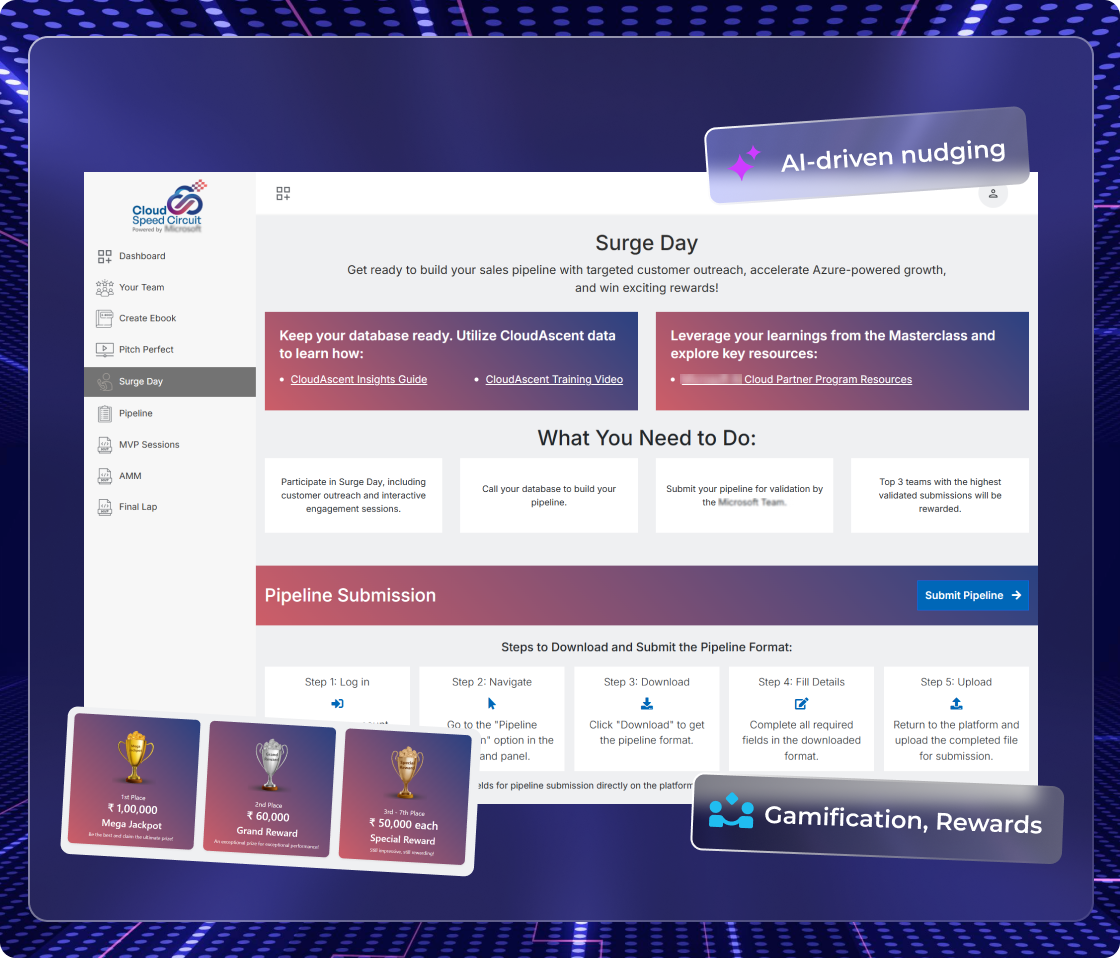Click the Cloud Speed Circuit logo

(169, 207)
